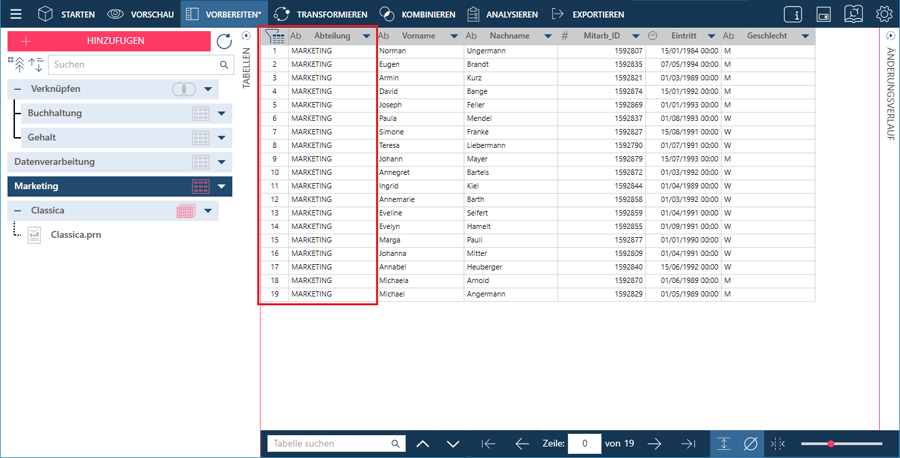Go to the first row arrow
Screen dimensions: 900x458
(488, 444)
